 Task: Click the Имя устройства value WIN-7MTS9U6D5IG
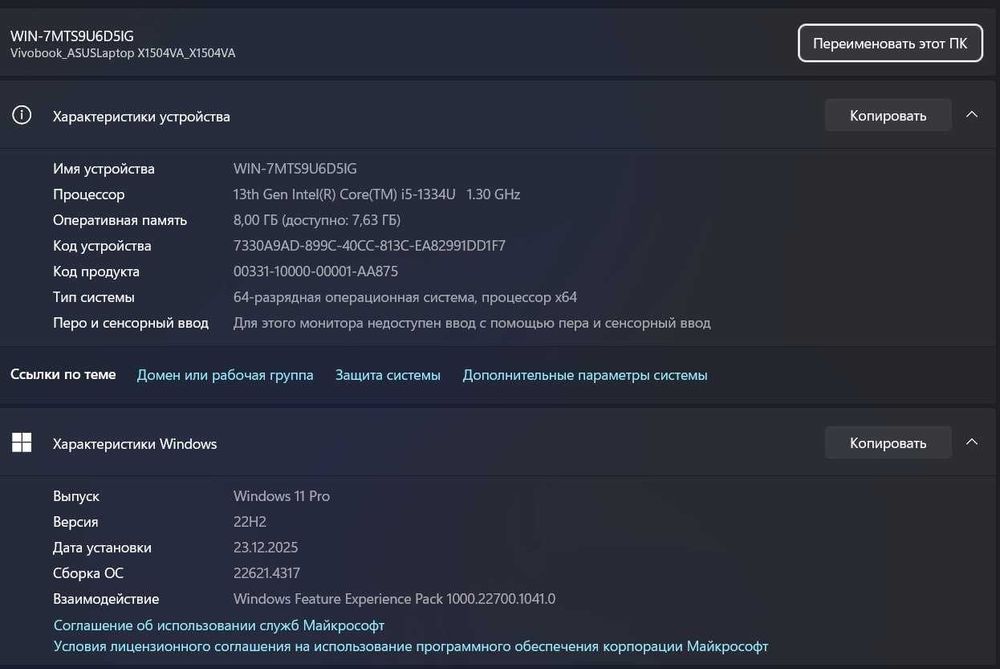[x=295, y=168]
